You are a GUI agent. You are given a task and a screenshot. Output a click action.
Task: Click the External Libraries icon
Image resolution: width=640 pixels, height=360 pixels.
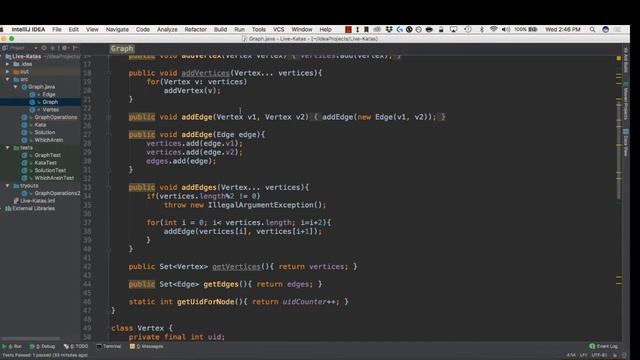pyautogui.click(x=8, y=208)
